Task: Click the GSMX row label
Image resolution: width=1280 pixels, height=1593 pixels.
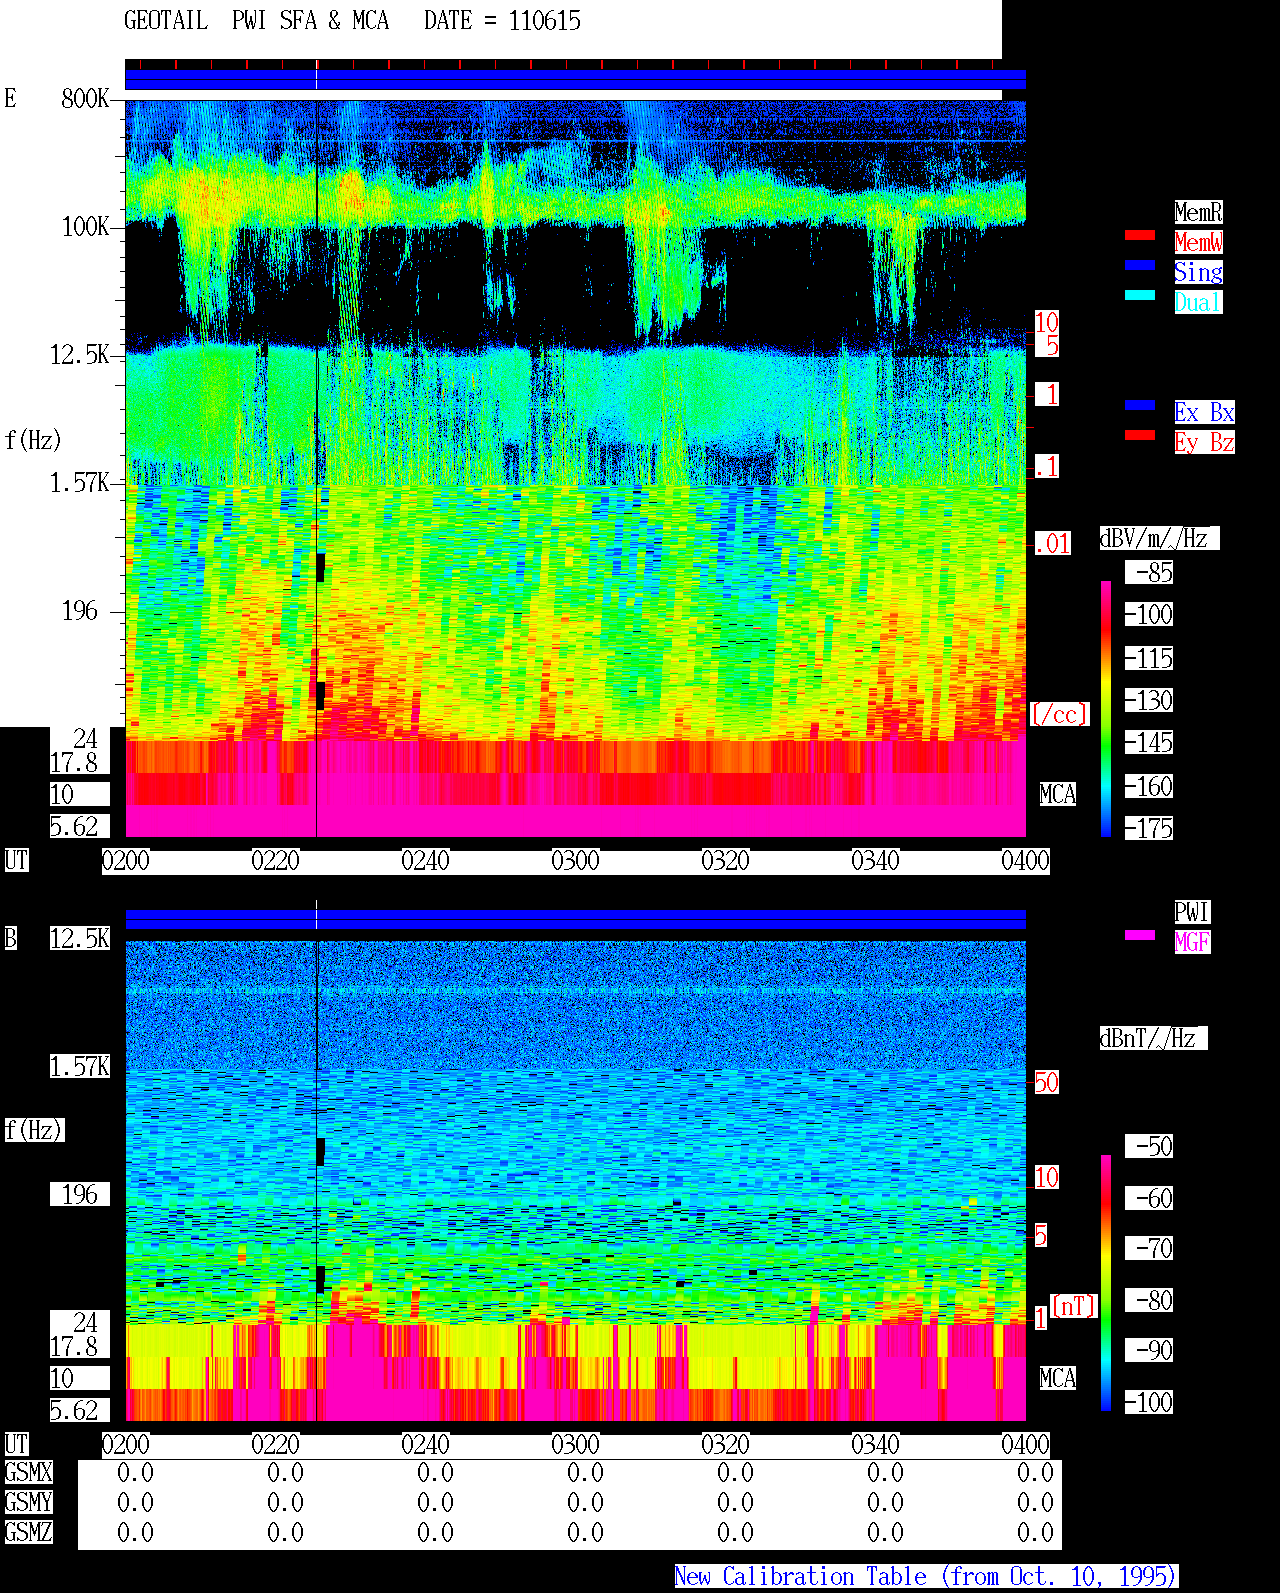Action: coord(28,1472)
